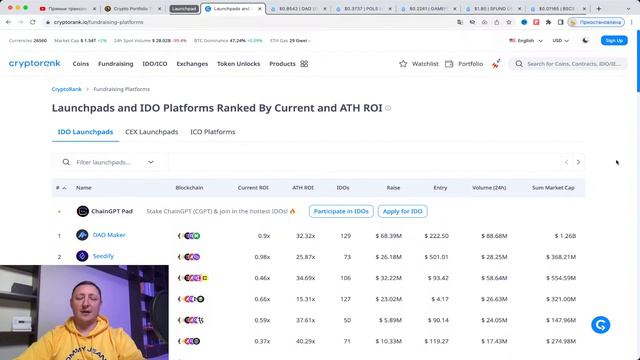This screenshot has height=360, width=640.
Task: Click the bookmark star in address bar
Action: tap(509, 22)
